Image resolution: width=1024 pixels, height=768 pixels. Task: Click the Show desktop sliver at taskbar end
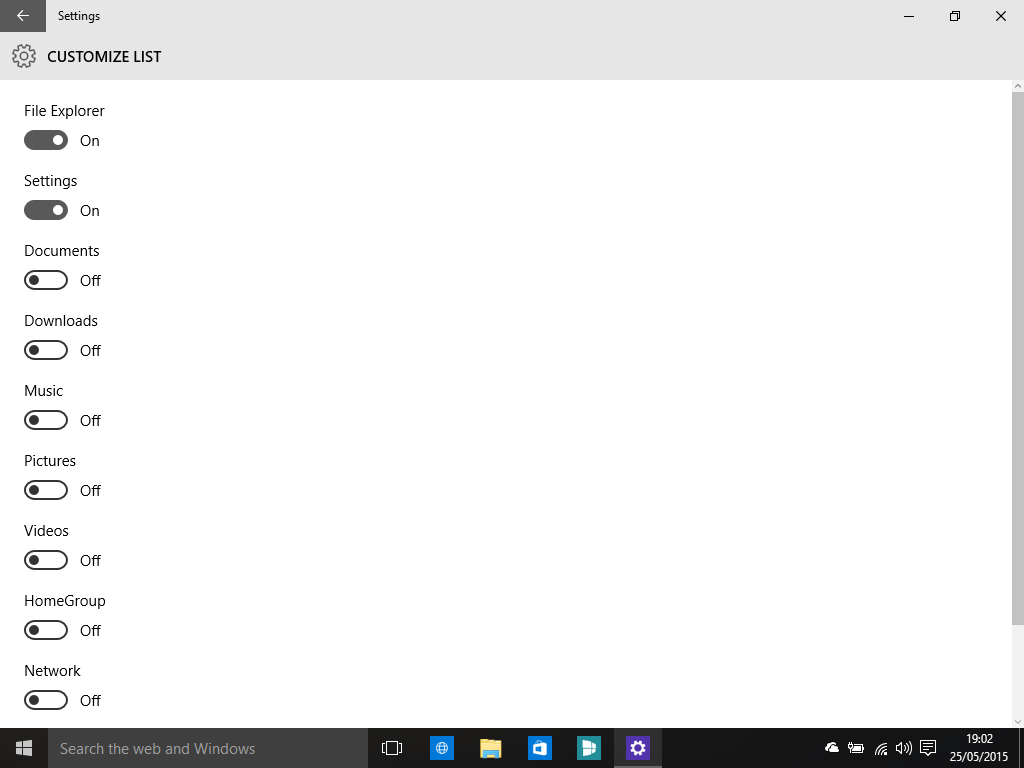coord(1021,748)
